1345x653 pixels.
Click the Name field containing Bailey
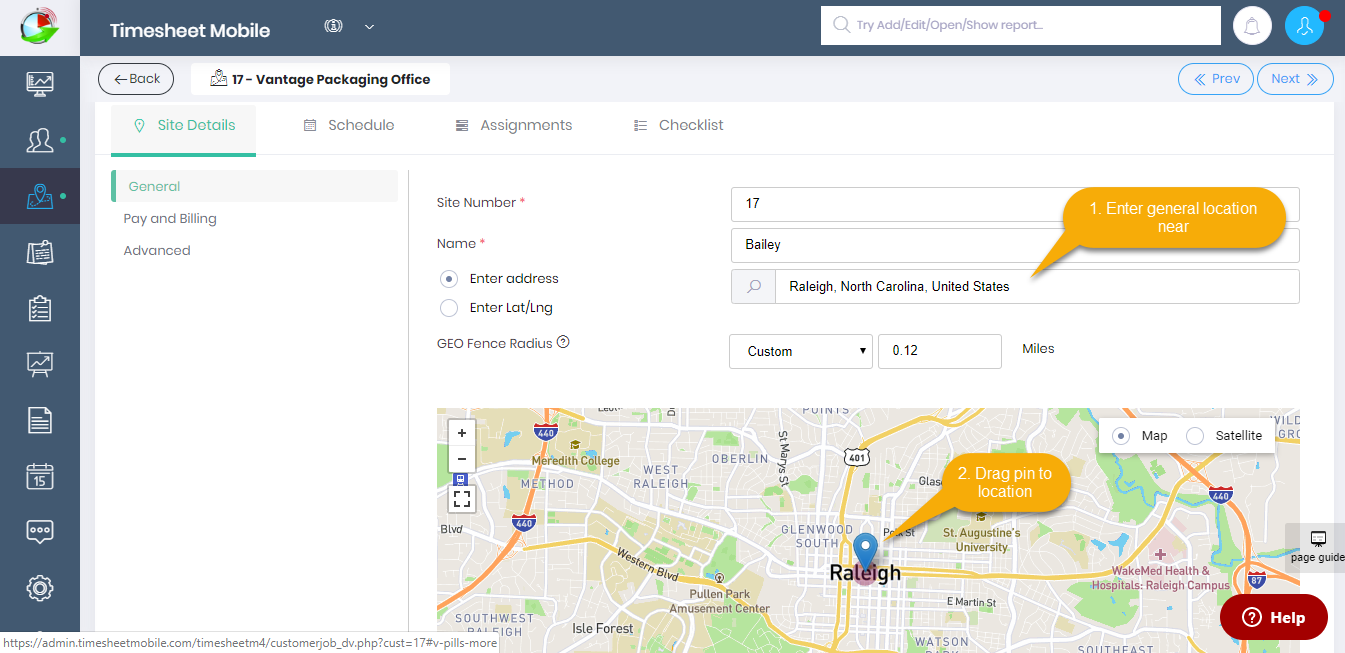(1015, 245)
